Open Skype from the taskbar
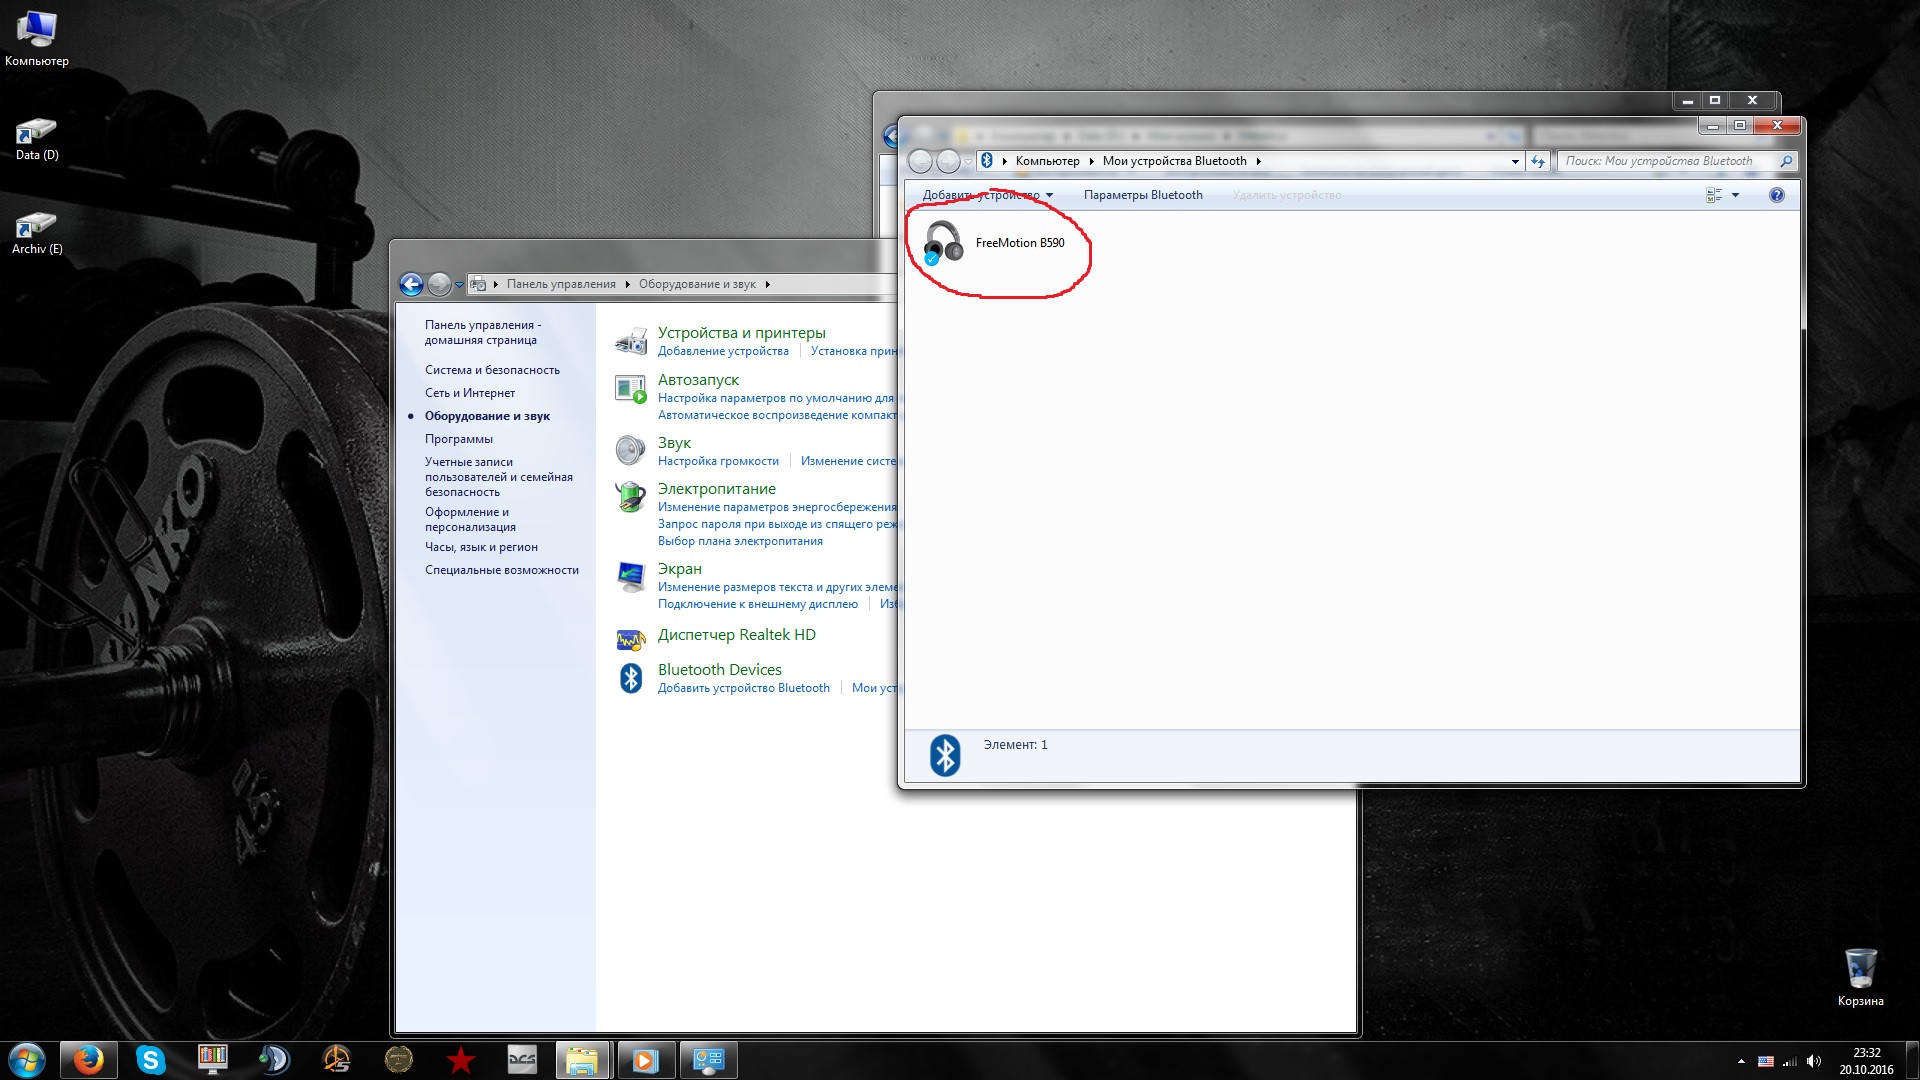This screenshot has height=1080, width=1920. tap(151, 1060)
